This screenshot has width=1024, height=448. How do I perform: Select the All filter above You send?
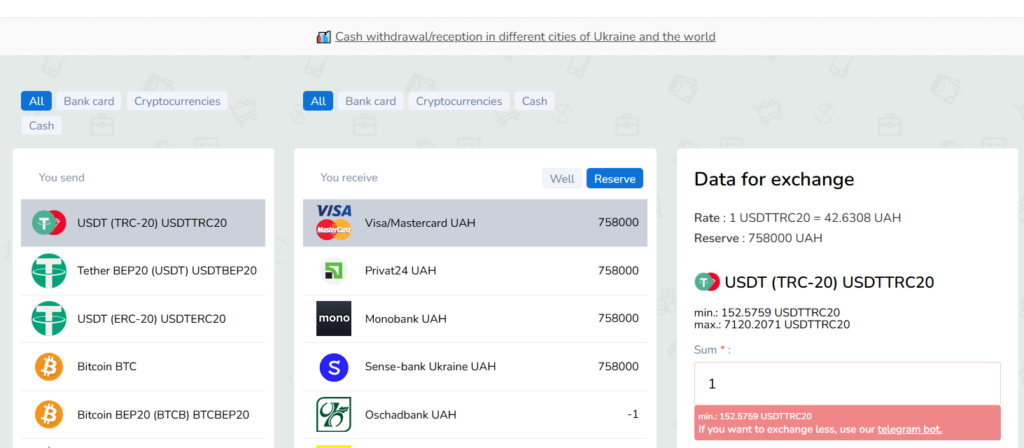pyautogui.click(x=37, y=101)
